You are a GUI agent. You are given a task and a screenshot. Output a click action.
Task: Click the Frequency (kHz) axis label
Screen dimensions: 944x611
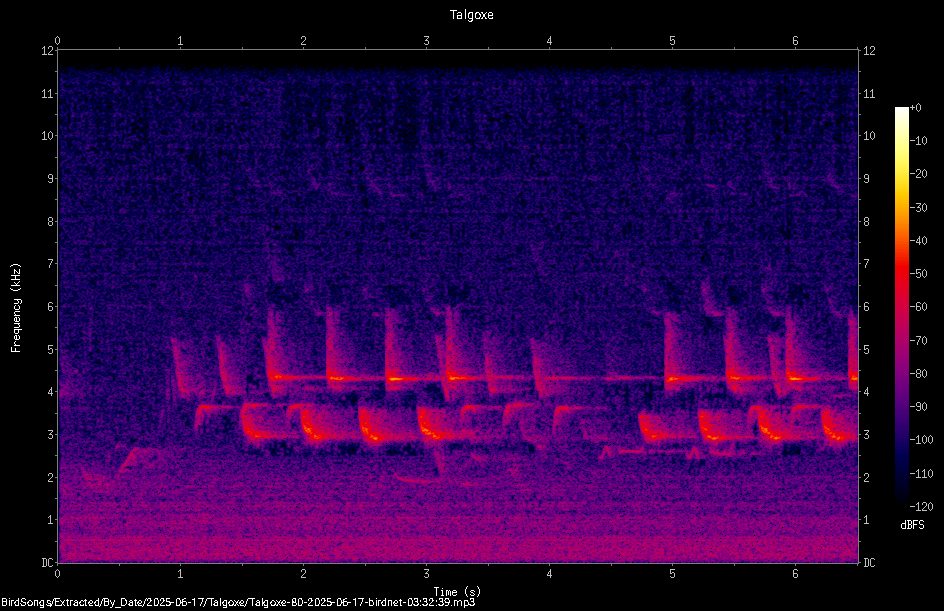click(x=16, y=308)
